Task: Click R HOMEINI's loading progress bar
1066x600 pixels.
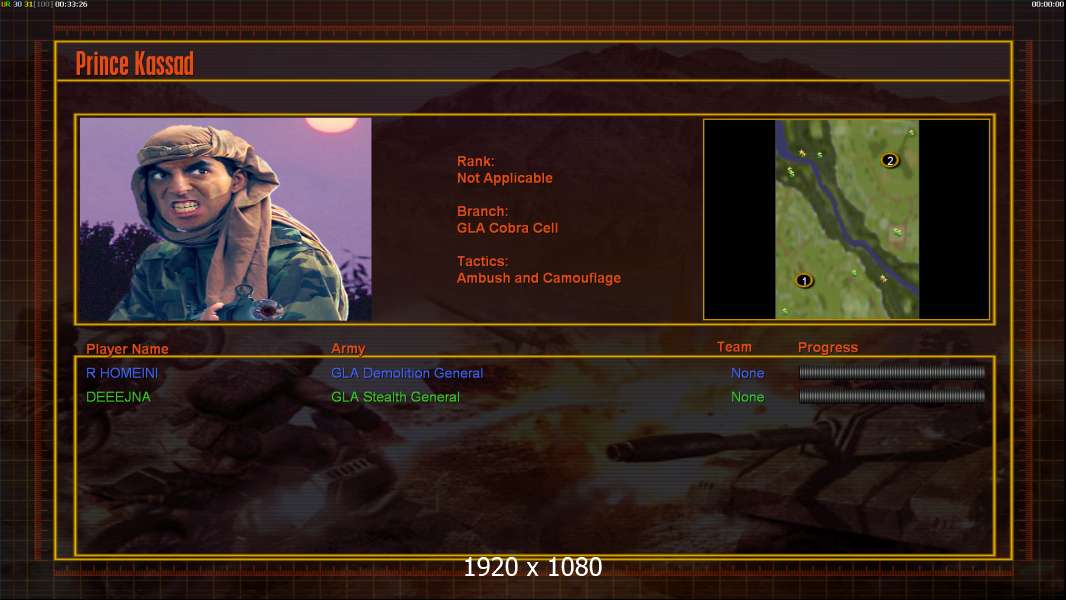Action: pos(892,372)
